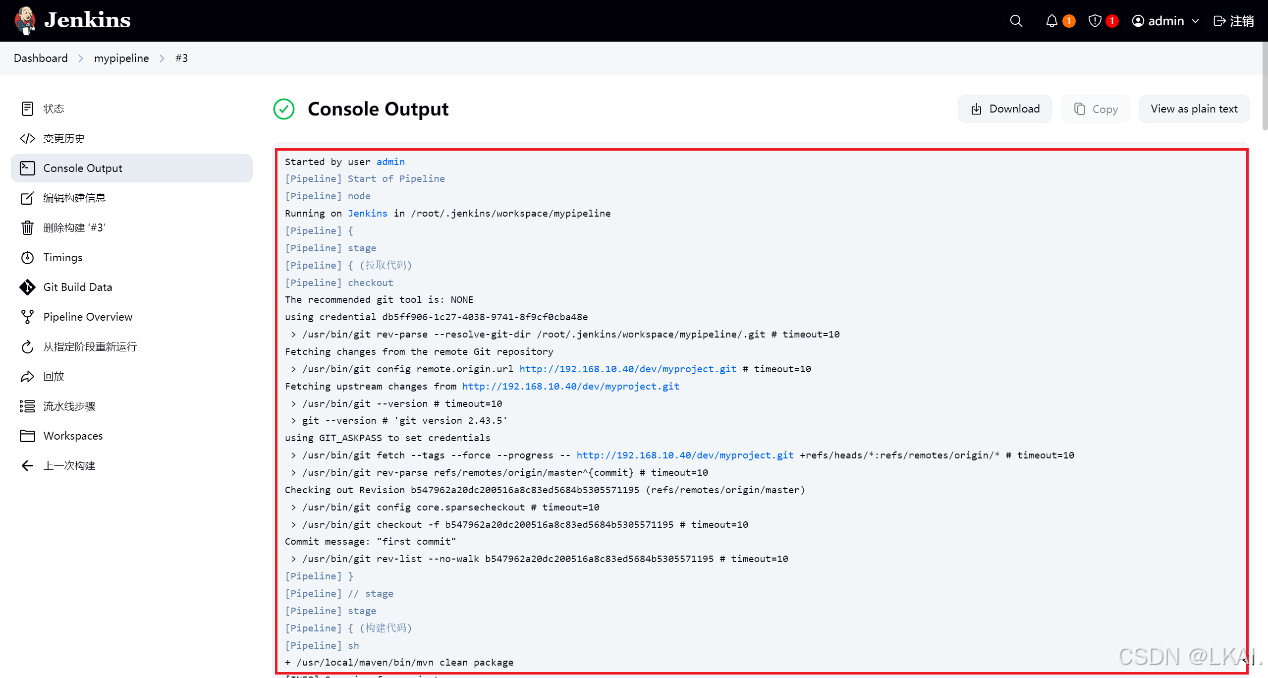The height and width of the screenshot is (678, 1268).
Task: Click the Jenkins logo in the header
Action: coord(72,20)
